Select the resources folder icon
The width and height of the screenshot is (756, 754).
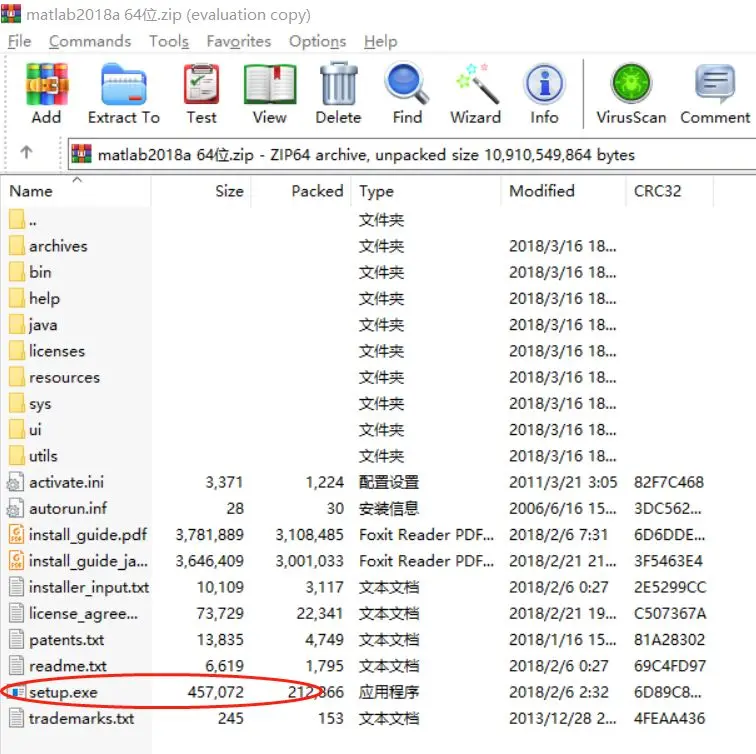[16, 377]
